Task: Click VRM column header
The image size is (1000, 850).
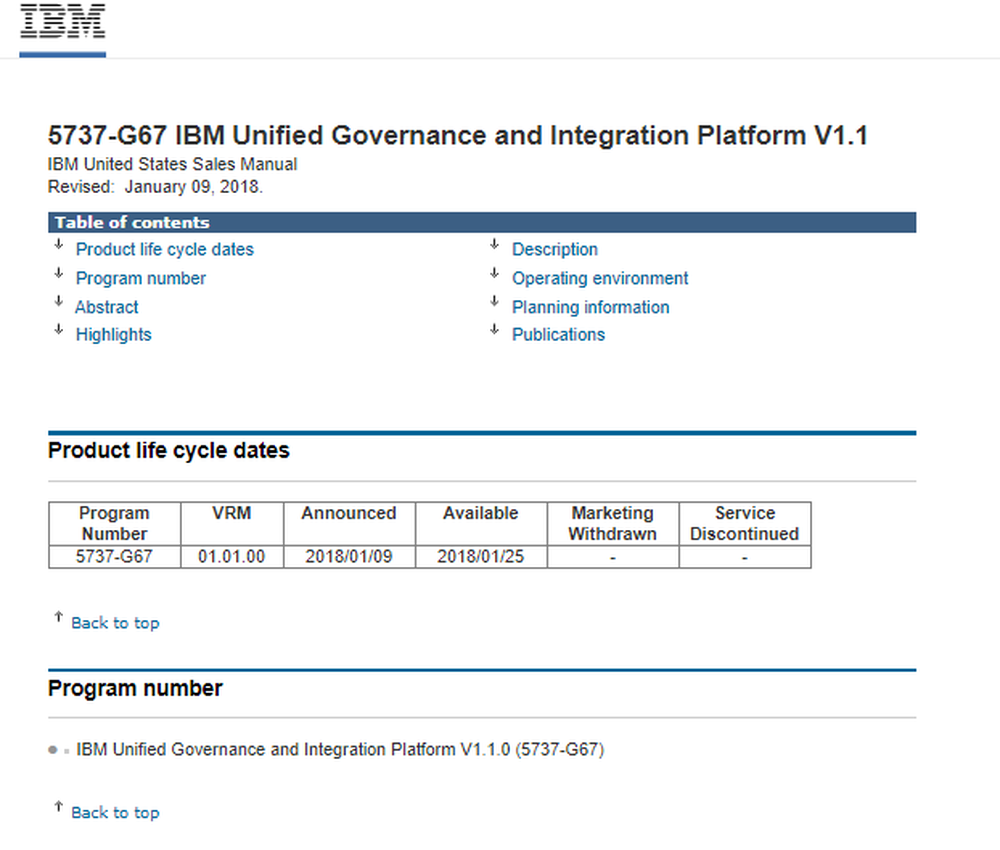Action: click(x=232, y=524)
